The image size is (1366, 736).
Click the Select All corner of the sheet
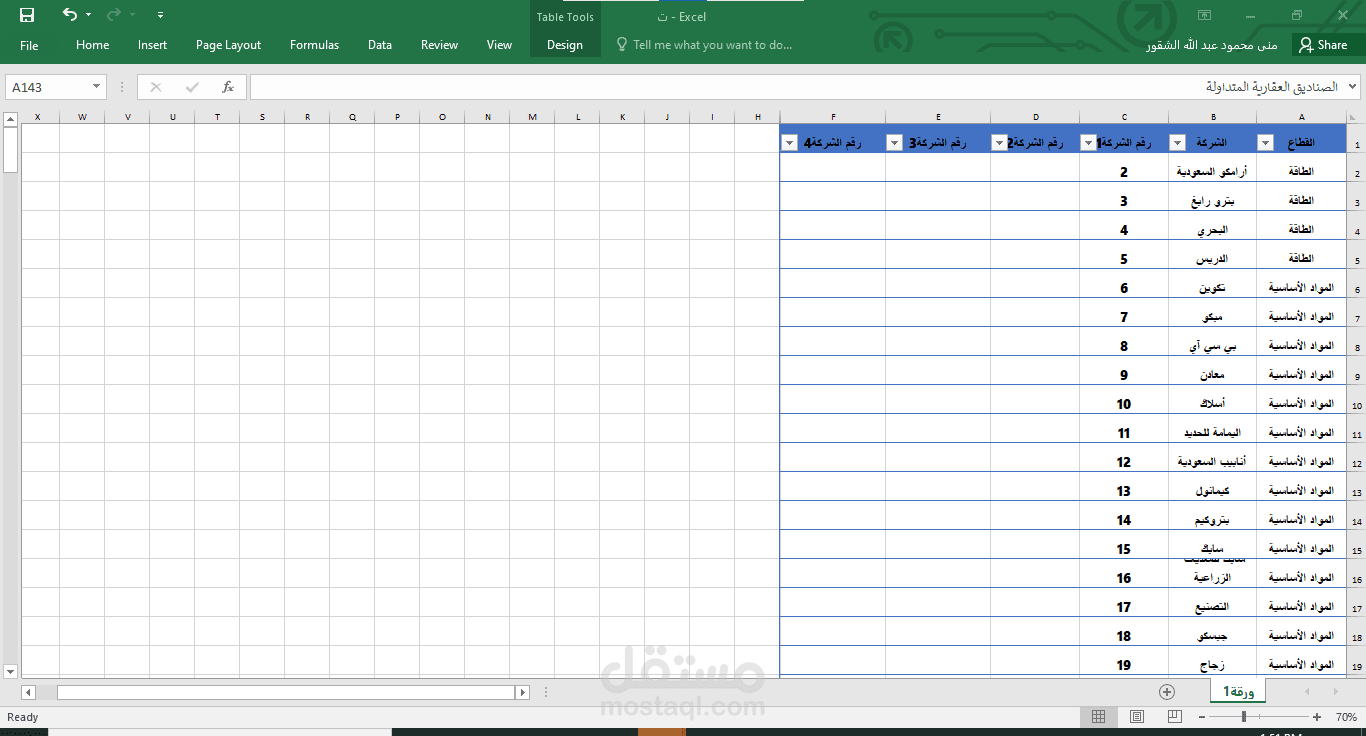click(1357, 117)
